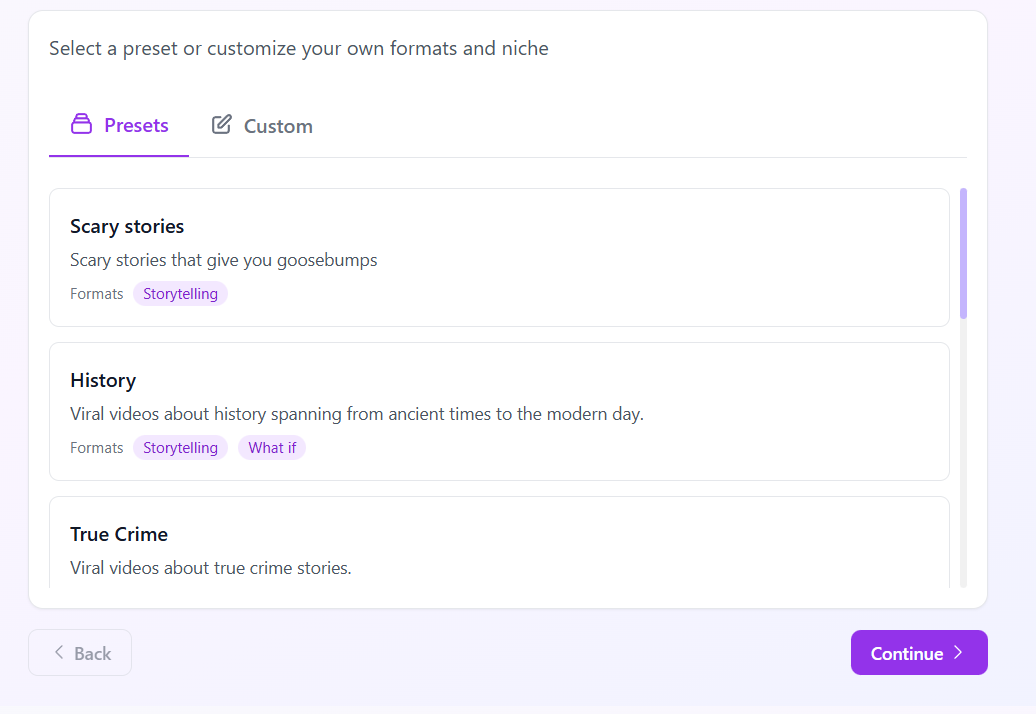This screenshot has width=1036, height=714.
Task: Click the Formats label on the History card
Action: (x=96, y=447)
